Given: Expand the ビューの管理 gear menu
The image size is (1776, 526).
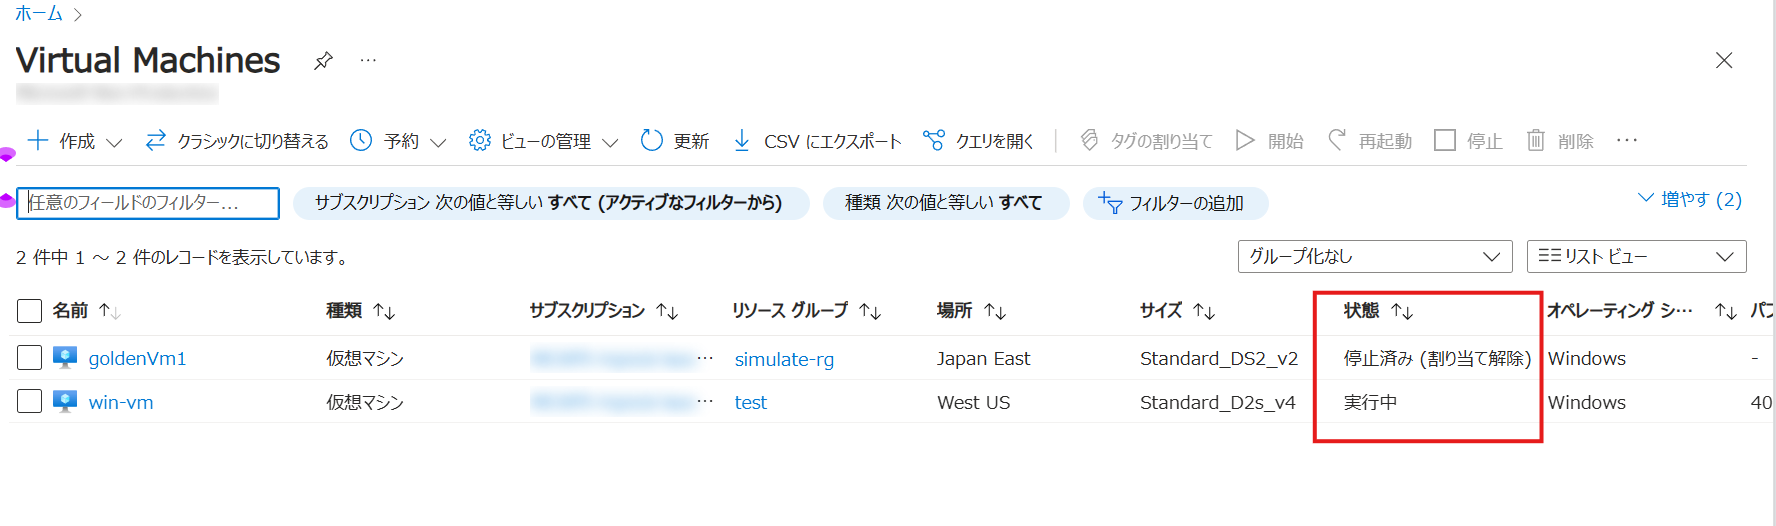Looking at the screenshot, I should [544, 141].
